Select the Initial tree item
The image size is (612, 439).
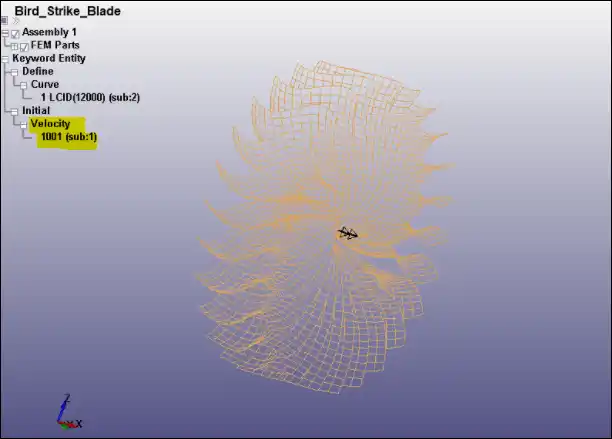tap(36, 110)
